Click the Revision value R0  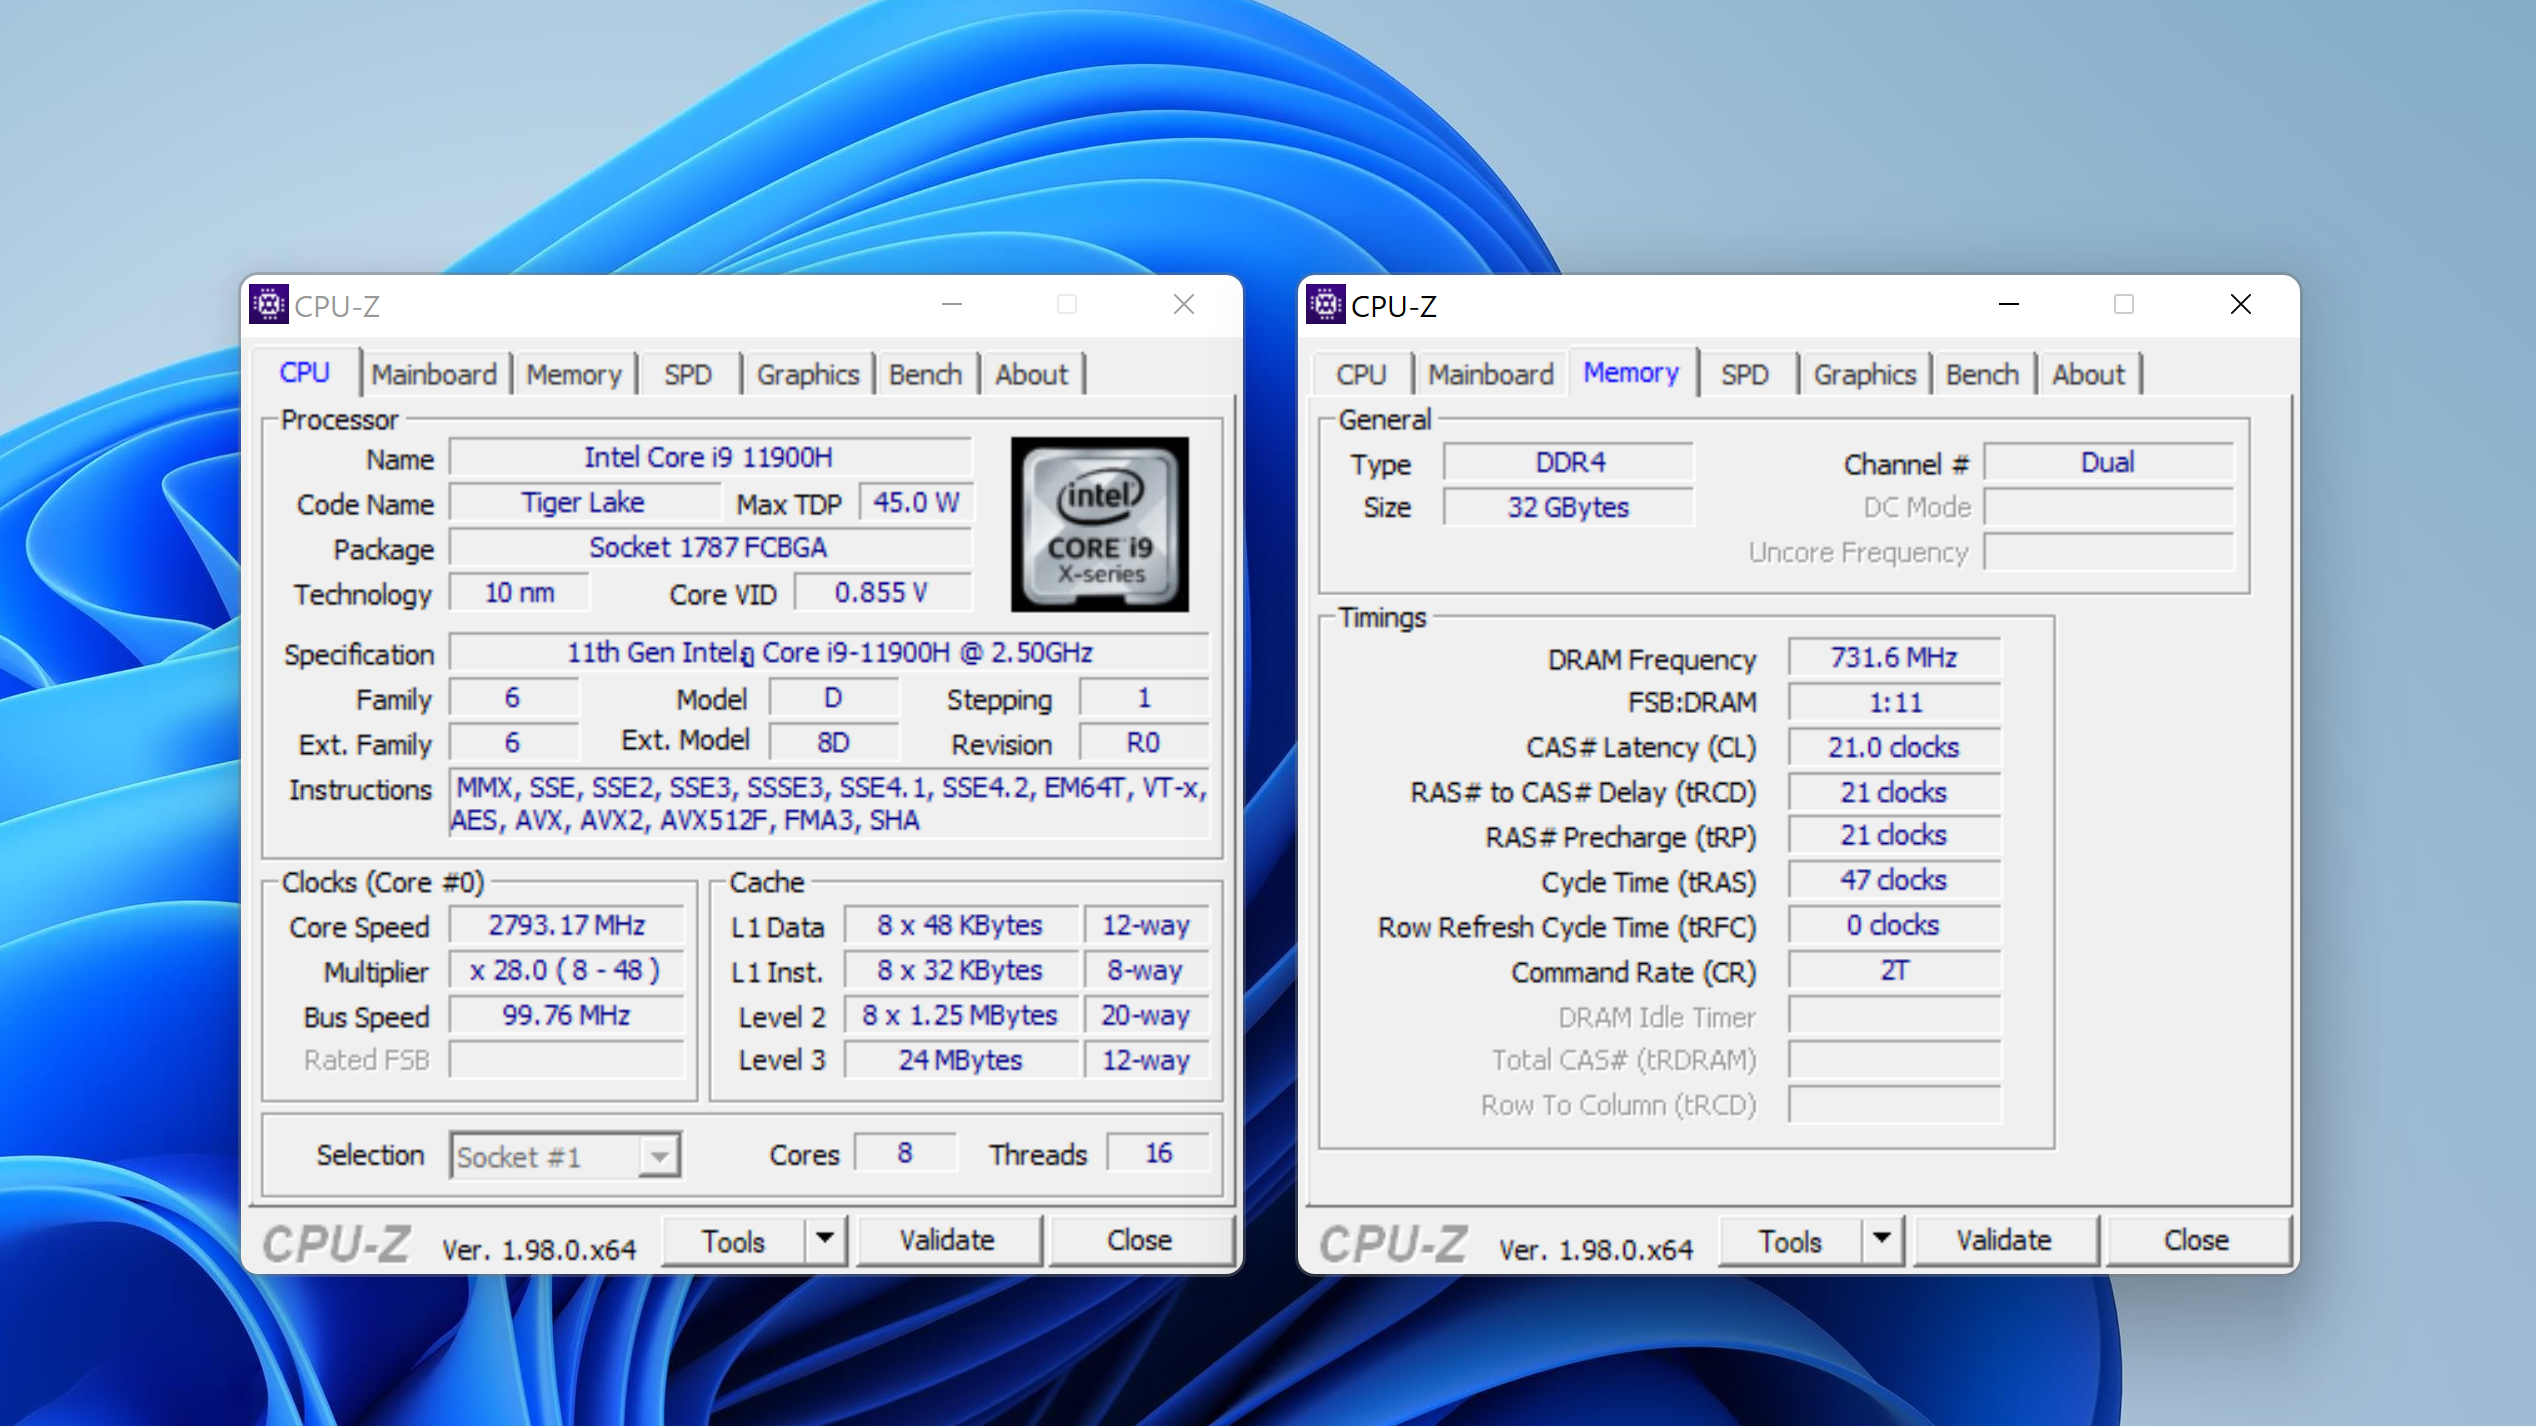click(1143, 742)
